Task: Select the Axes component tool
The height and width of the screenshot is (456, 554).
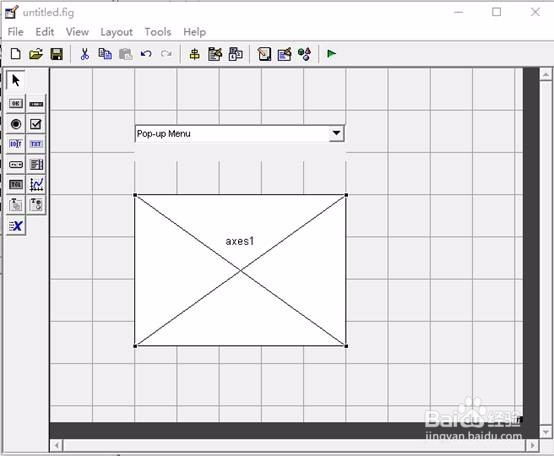Action: pos(36,184)
